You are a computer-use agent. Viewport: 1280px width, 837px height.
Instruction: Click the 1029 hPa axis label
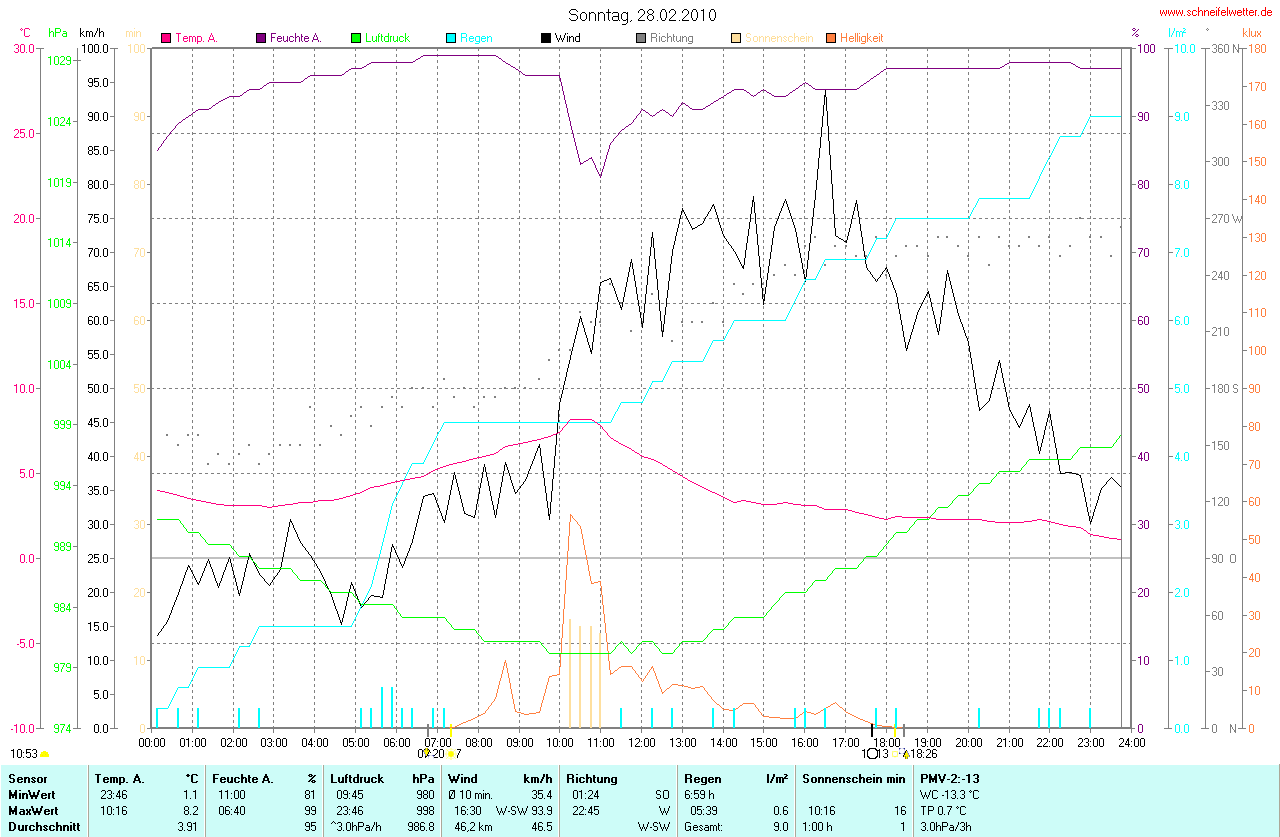tap(59, 61)
